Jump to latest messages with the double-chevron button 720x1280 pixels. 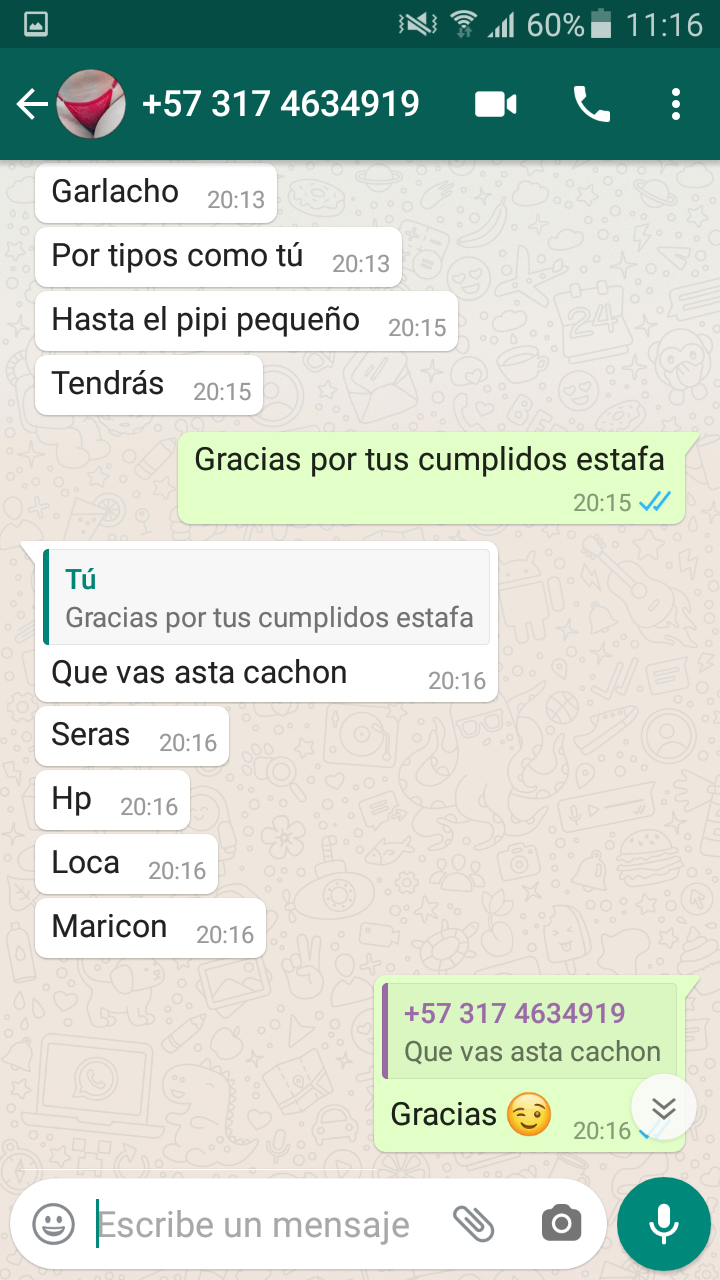[x=664, y=1107]
